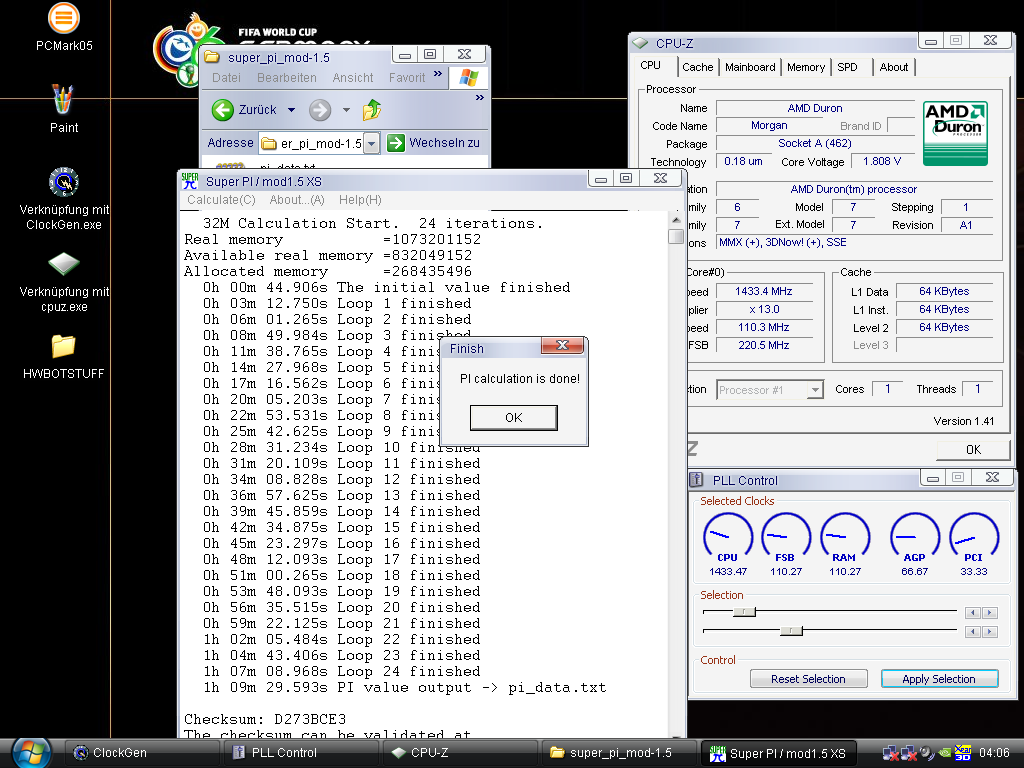This screenshot has width=1024, height=768.
Task: Click upper slider right step arrow
Action: [x=990, y=613]
